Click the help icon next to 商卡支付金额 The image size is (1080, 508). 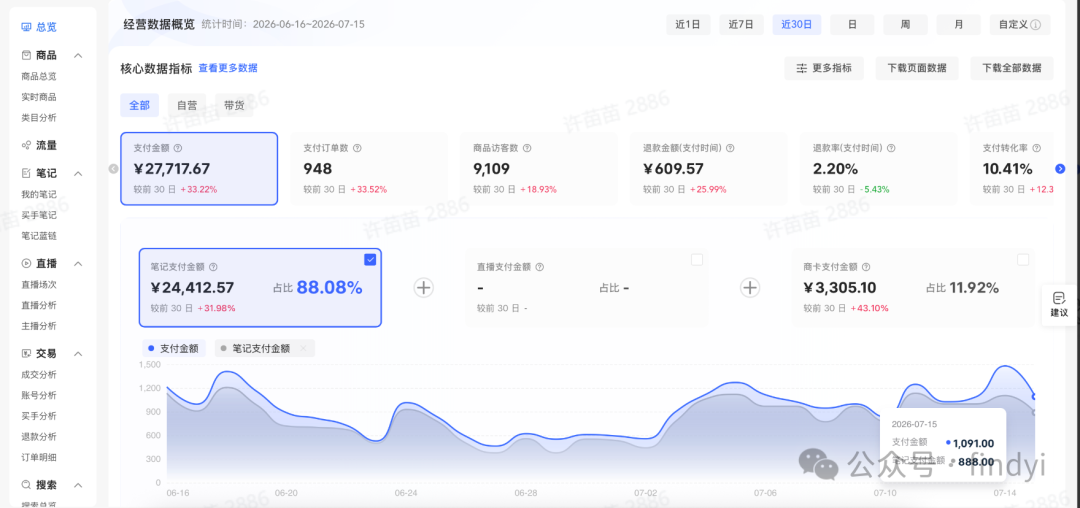tap(866, 267)
